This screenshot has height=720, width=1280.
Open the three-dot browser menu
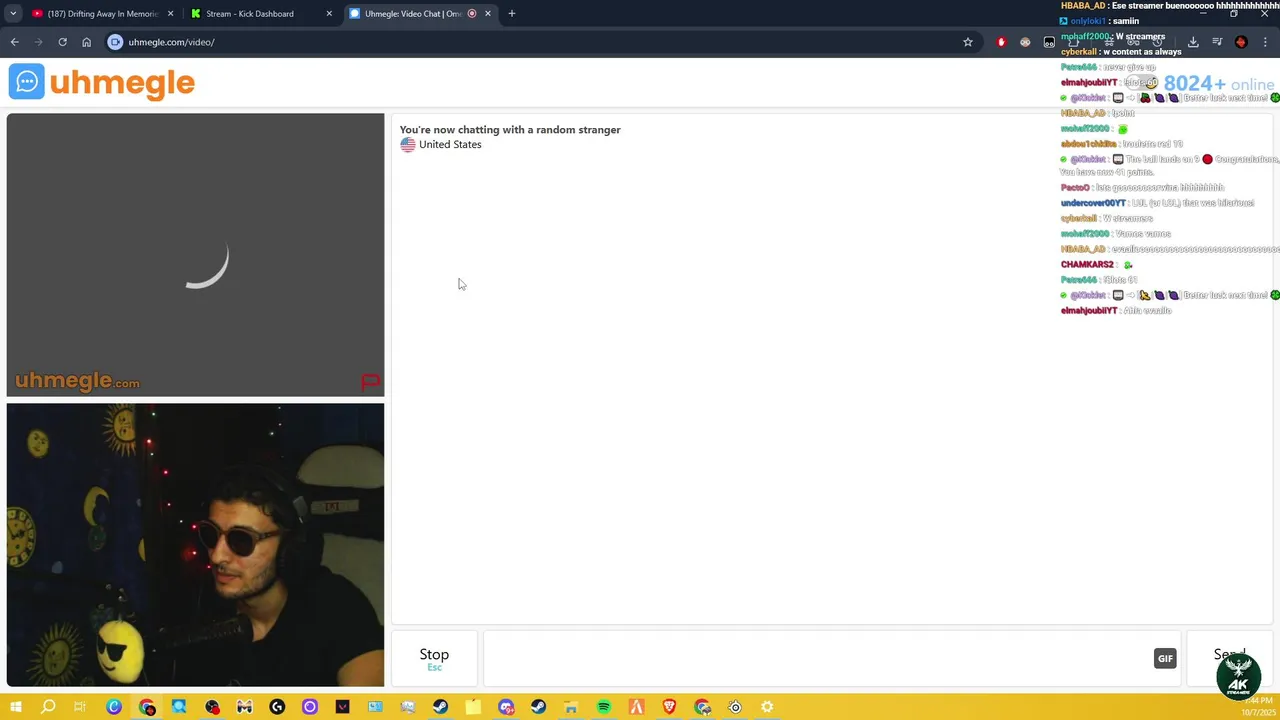[x=1265, y=42]
